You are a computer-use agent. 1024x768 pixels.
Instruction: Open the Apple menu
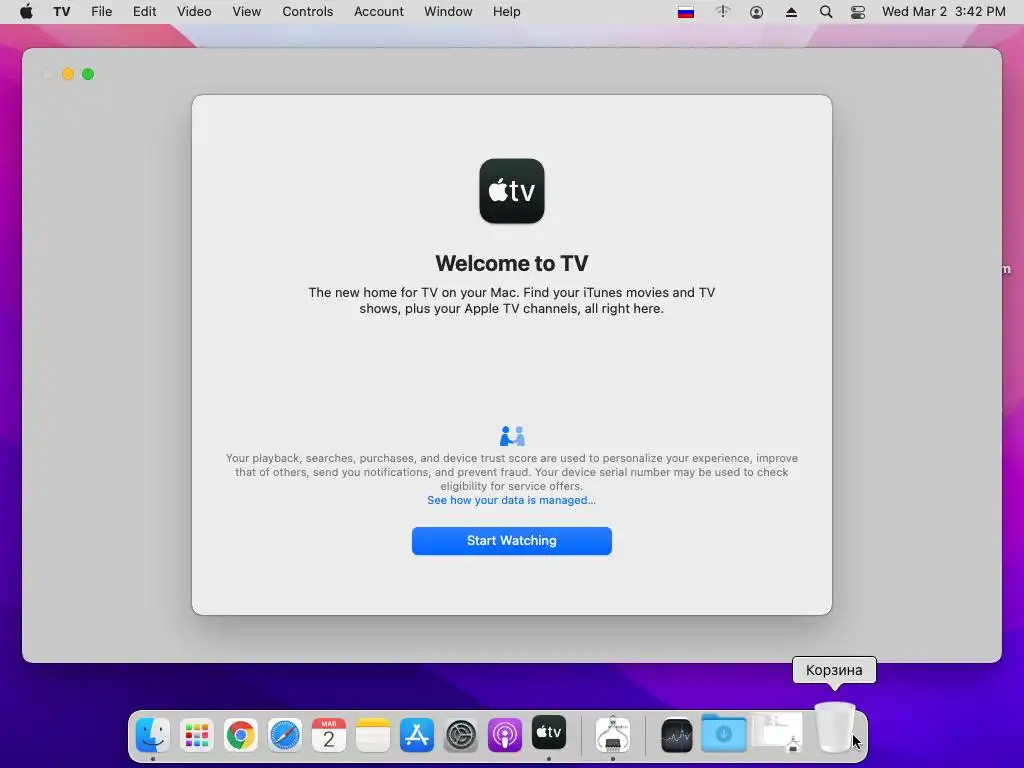[x=26, y=11]
